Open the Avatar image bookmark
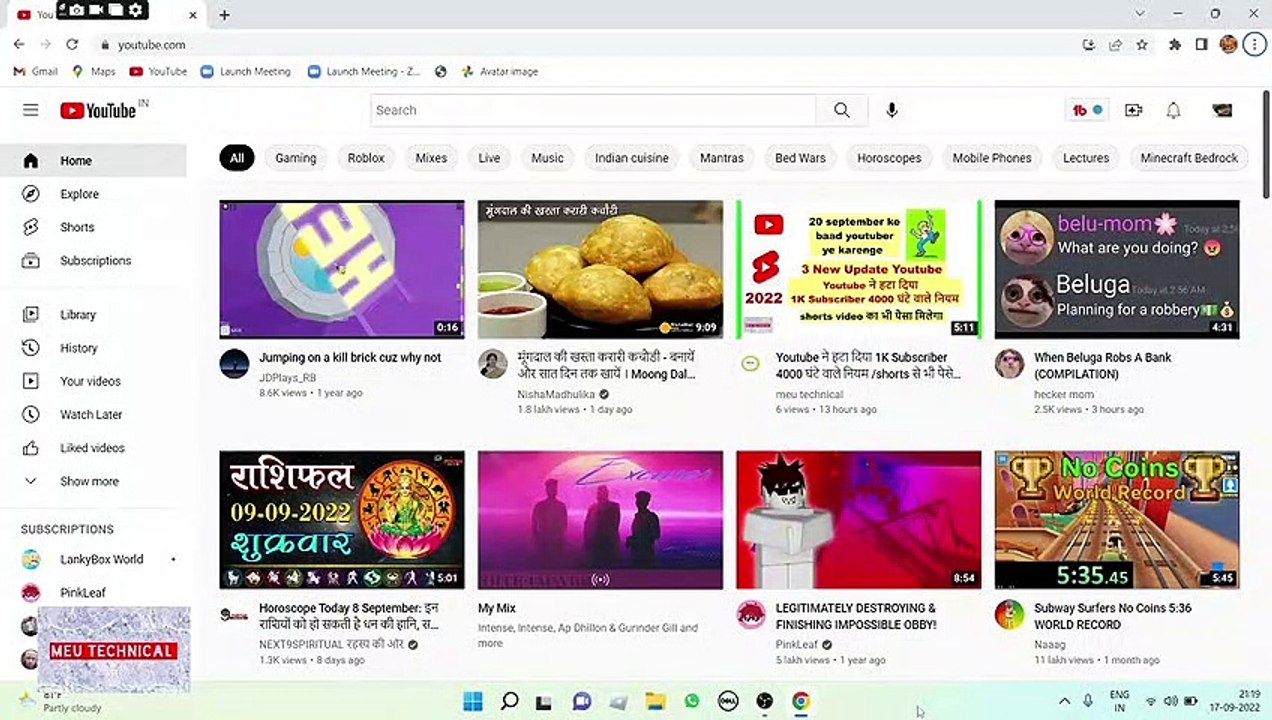Screen dimensions: 1272x720 [x=500, y=71]
